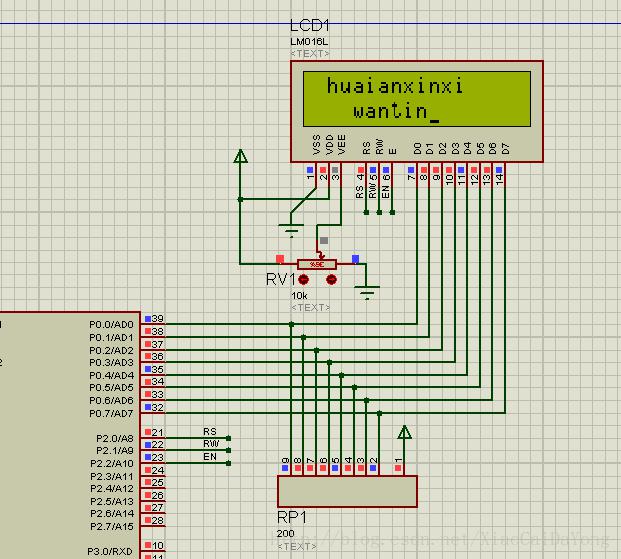Viewport: 621px width, 559px height.
Task: Click the P0.4/AD4 pin label
Action: [x=111, y=375]
